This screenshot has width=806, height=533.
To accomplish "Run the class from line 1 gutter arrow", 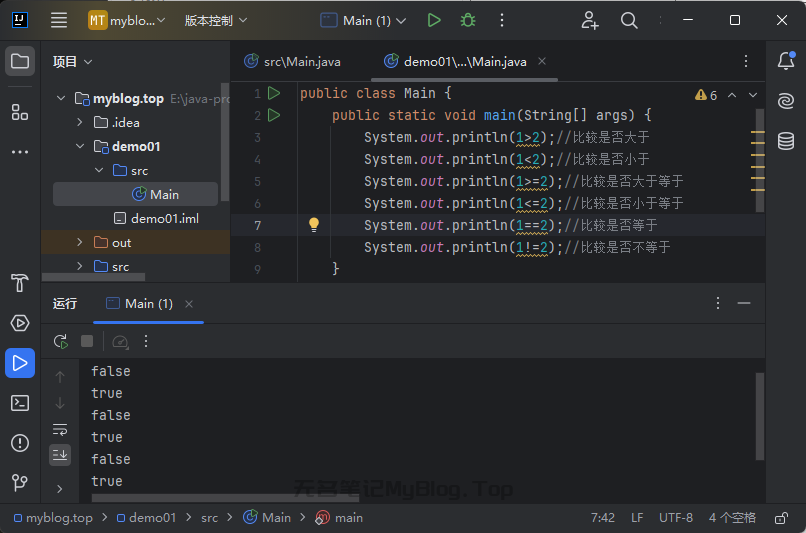I will [x=274, y=93].
